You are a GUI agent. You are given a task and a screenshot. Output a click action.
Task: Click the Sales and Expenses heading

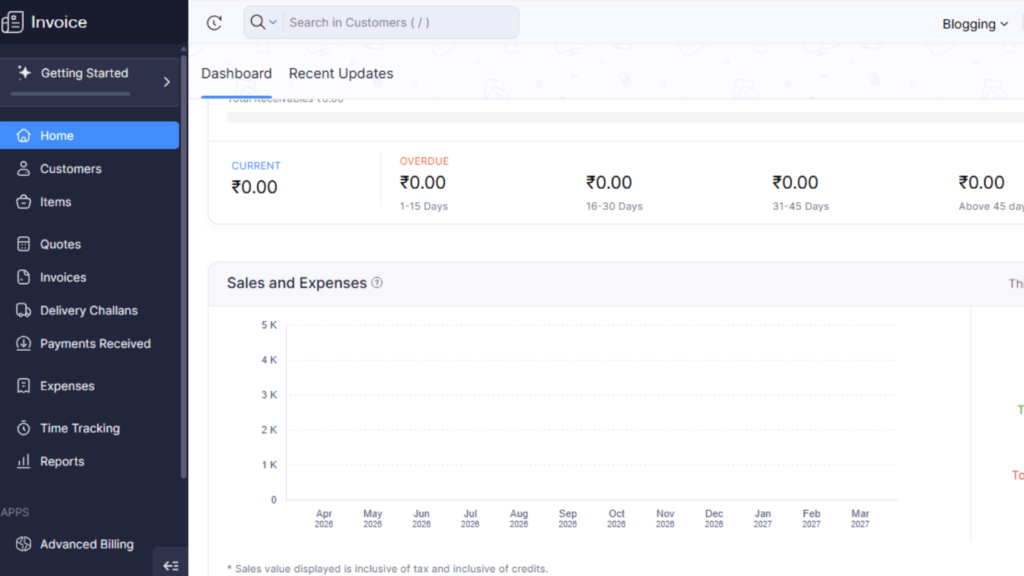tap(296, 283)
